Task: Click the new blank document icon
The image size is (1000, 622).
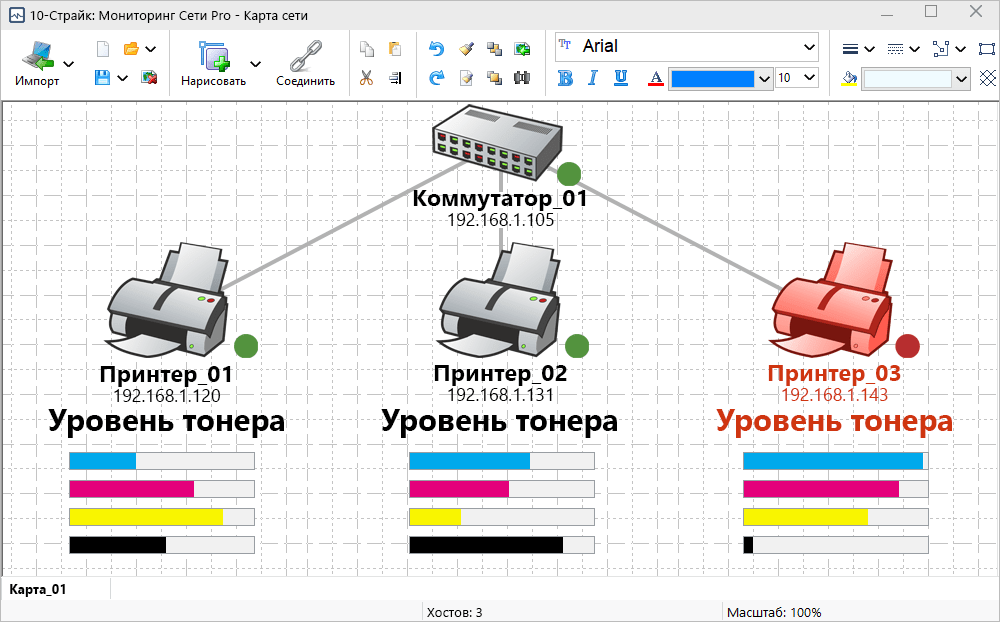Action: [102, 48]
